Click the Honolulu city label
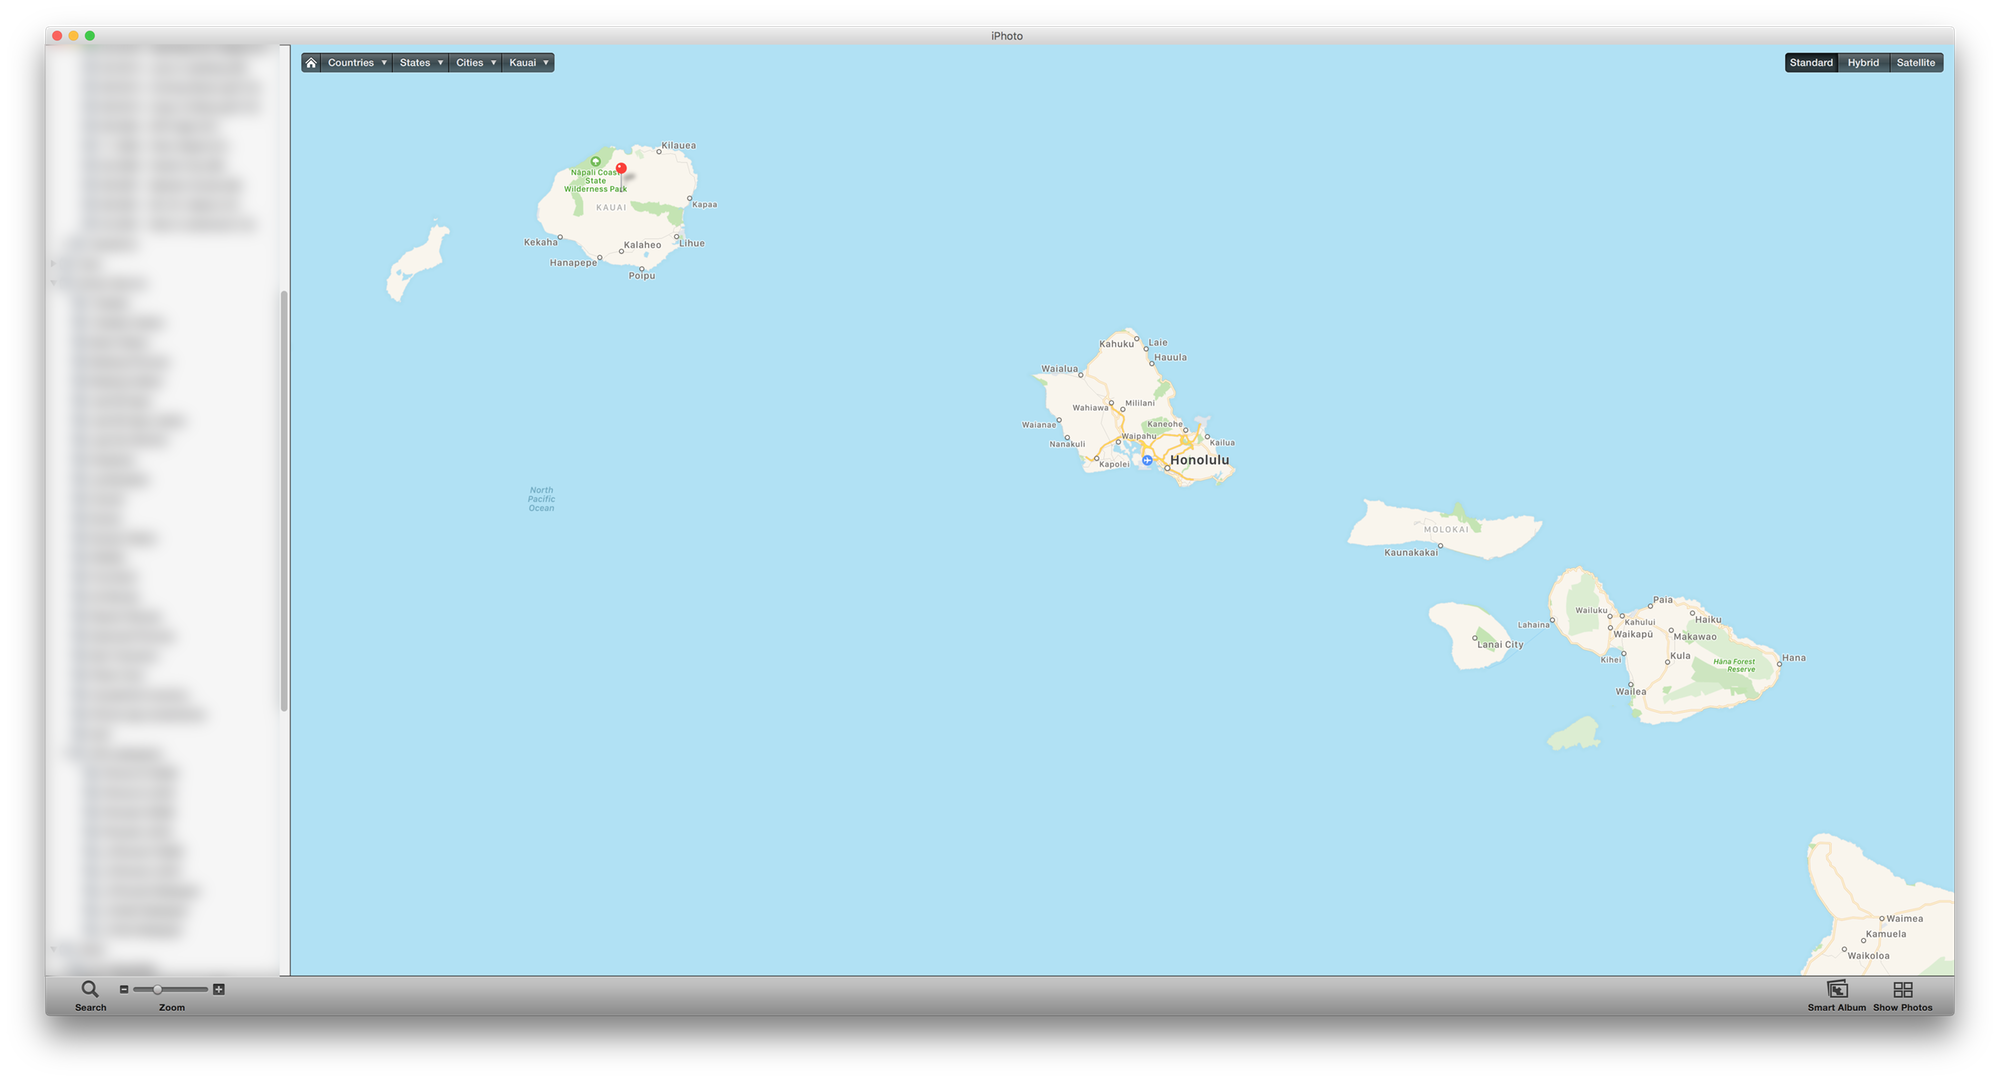The height and width of the screenshot is (1081, 2000). pos(1200,460)
